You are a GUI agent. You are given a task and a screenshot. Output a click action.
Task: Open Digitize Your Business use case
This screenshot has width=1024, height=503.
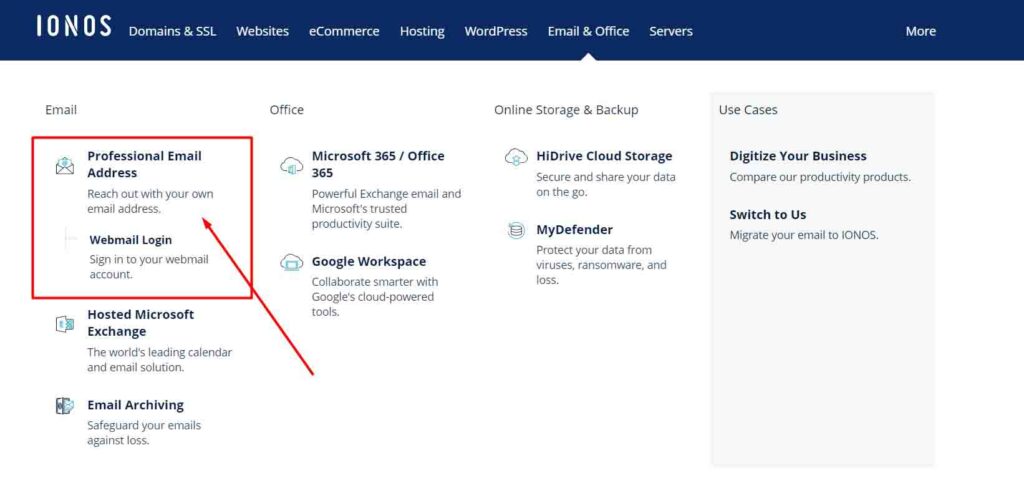798,156
